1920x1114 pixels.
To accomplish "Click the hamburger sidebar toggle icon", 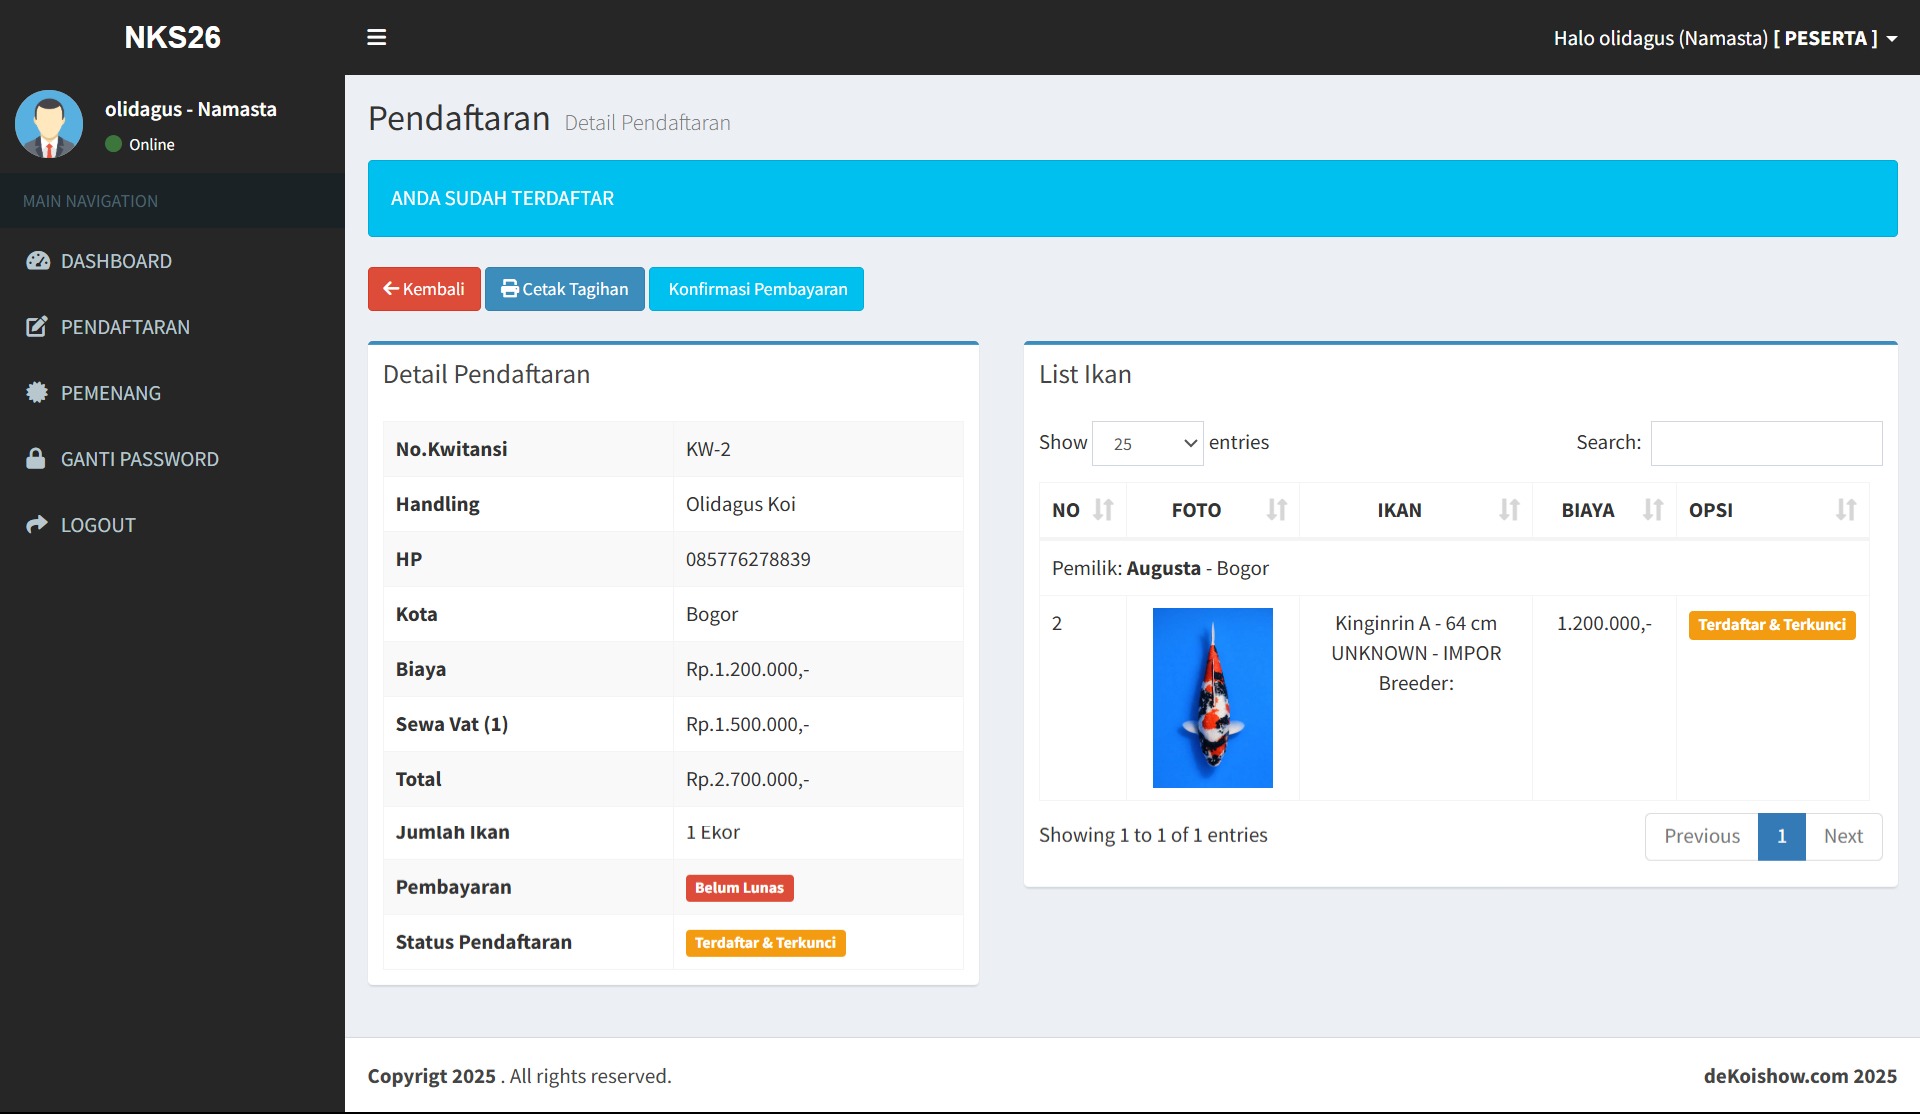I will 376,37.
